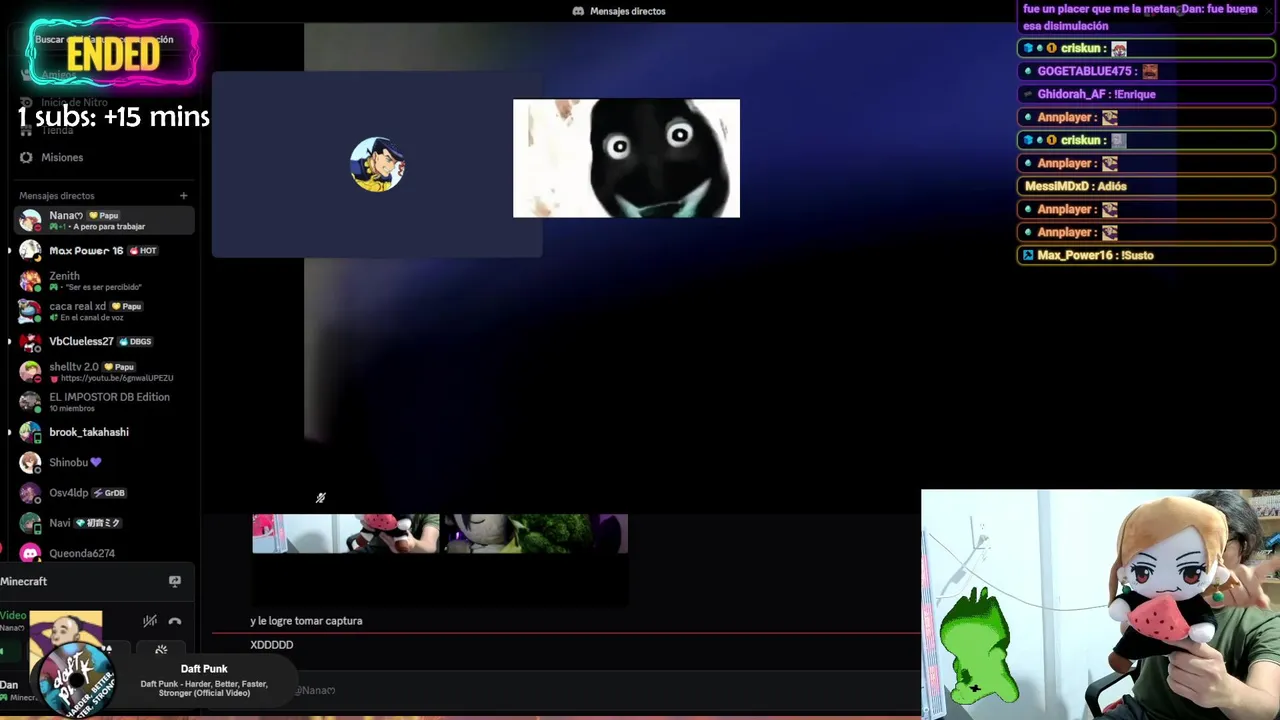The image size is (1280, 720).
Task: Click the muted microphone icon below the call
Action: coord(321,498)
